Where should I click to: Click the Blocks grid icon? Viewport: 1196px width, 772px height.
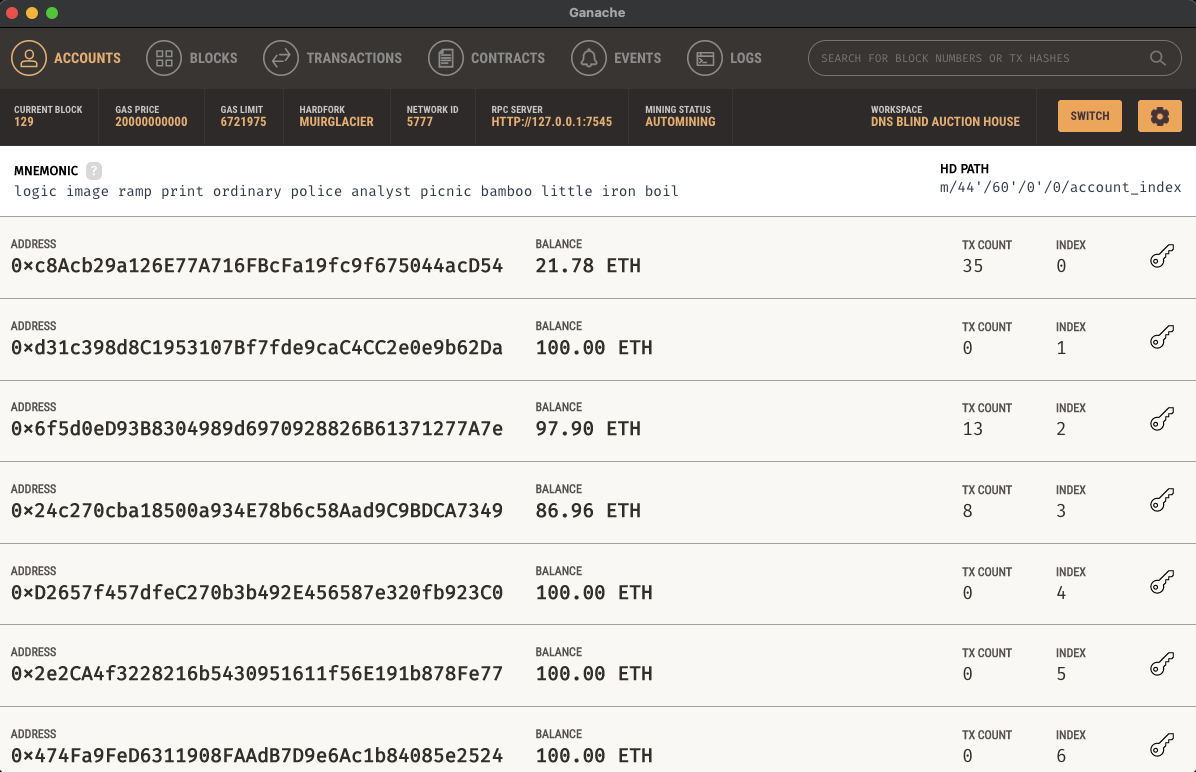click(x=164, y=58)
